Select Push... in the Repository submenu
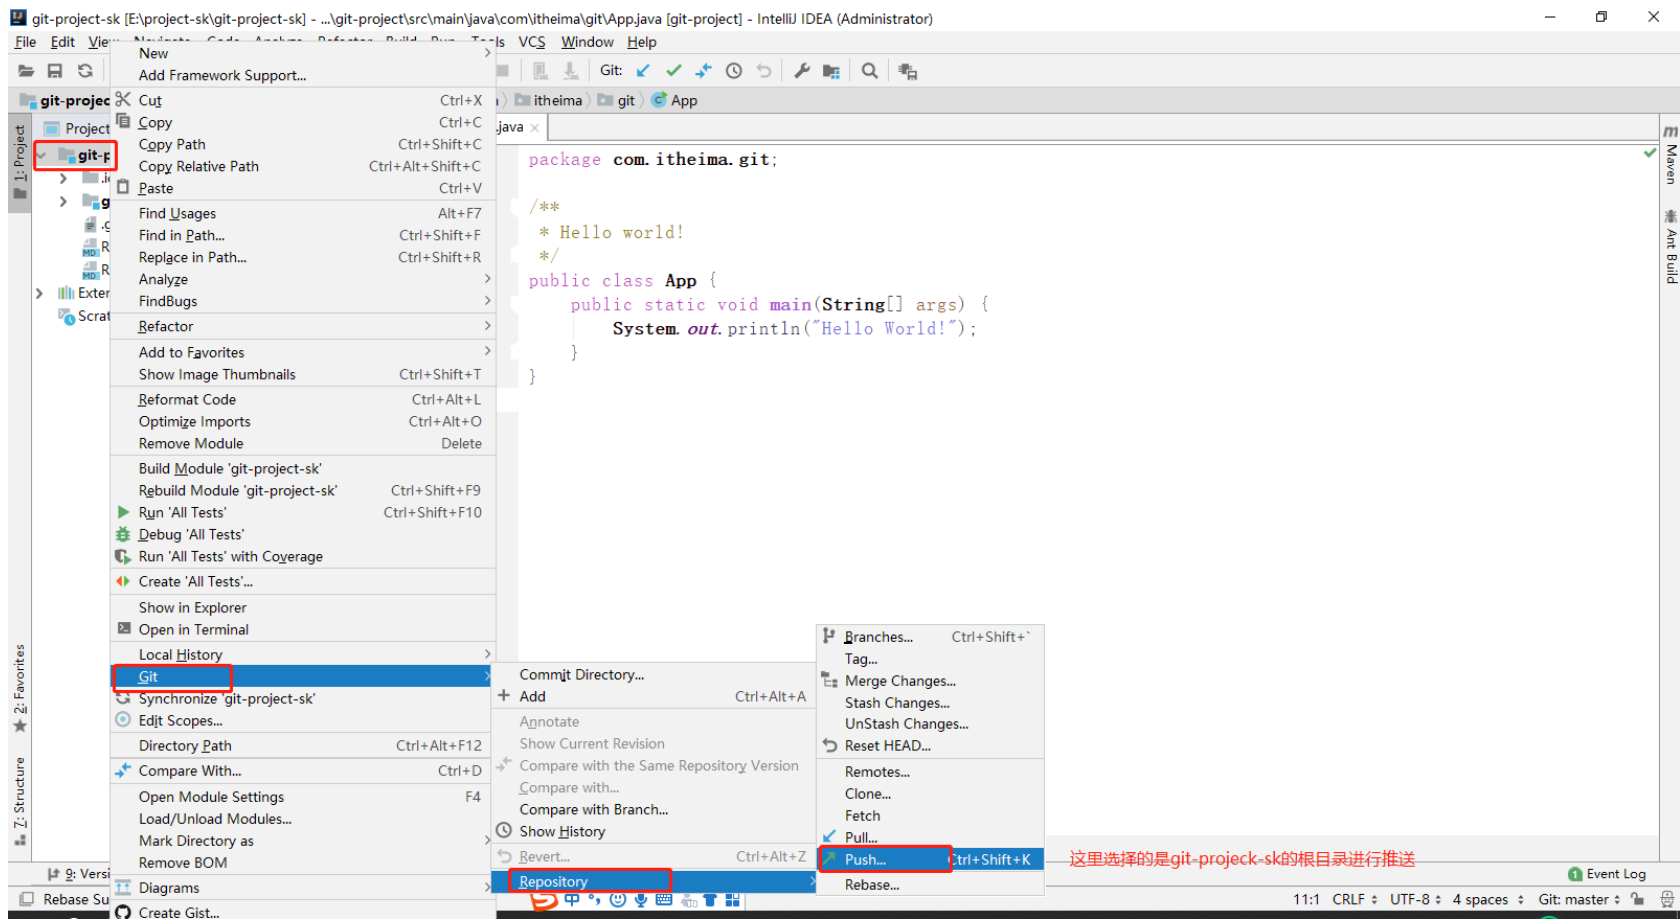This screenshot has width=1680, height=921. tap(865, 859)
